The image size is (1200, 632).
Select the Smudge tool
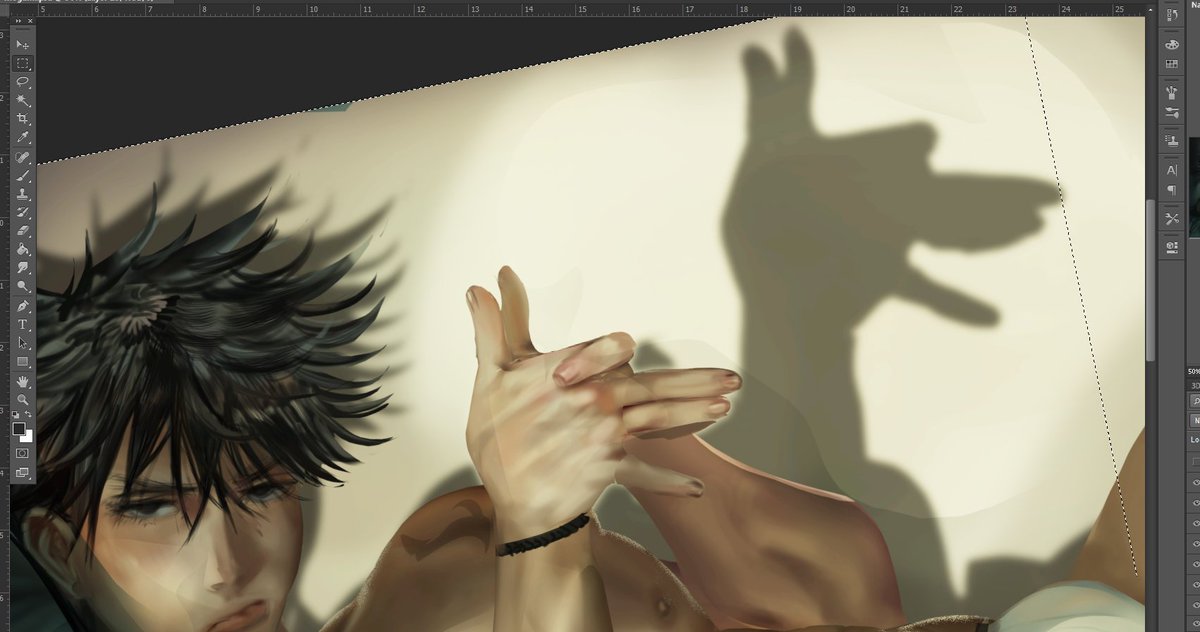pos(23,268)
